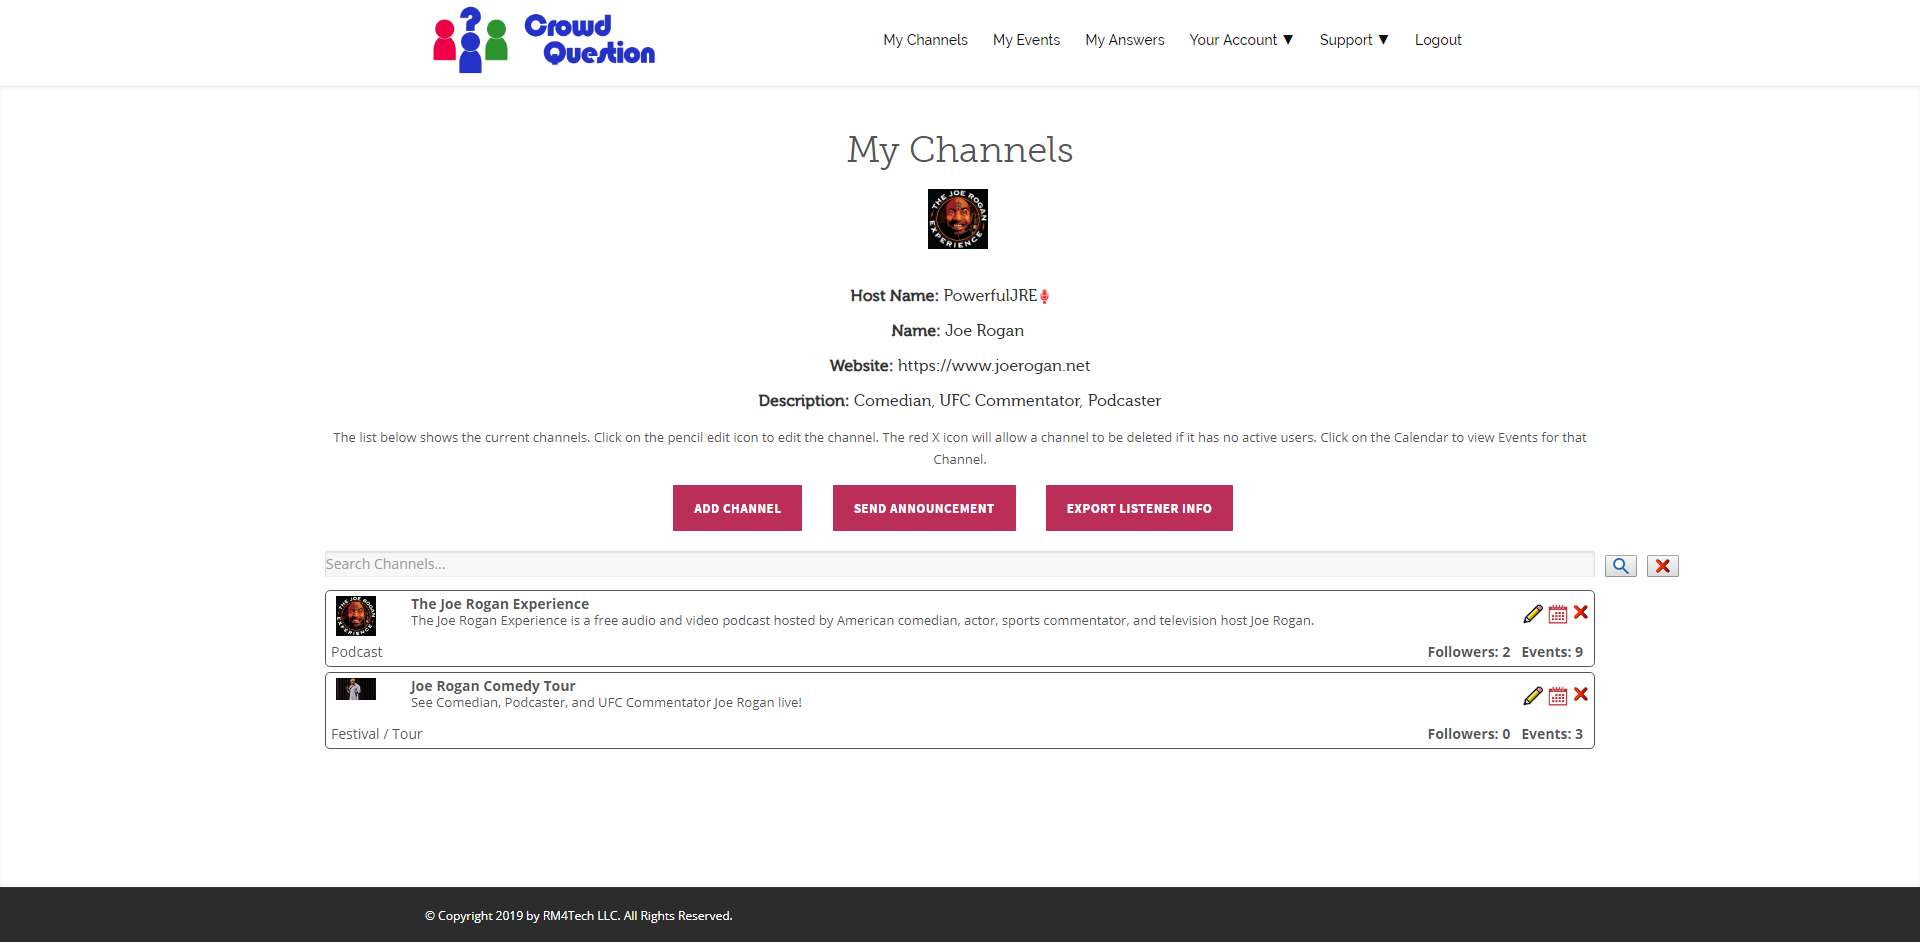Click the Crowd Question logo
This screenshot has width=1920, height=942.
pos(544,40)
